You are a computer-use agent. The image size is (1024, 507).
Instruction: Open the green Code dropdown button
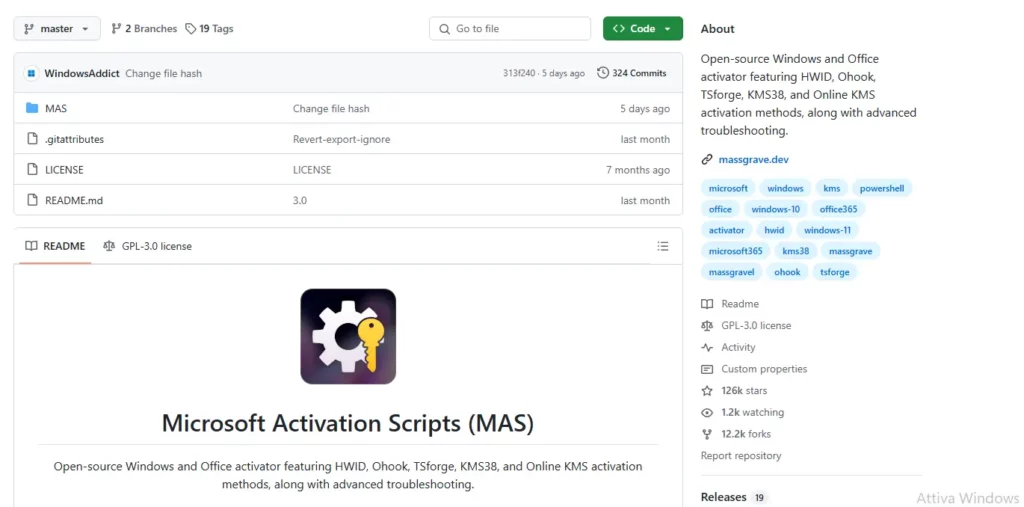643,29
